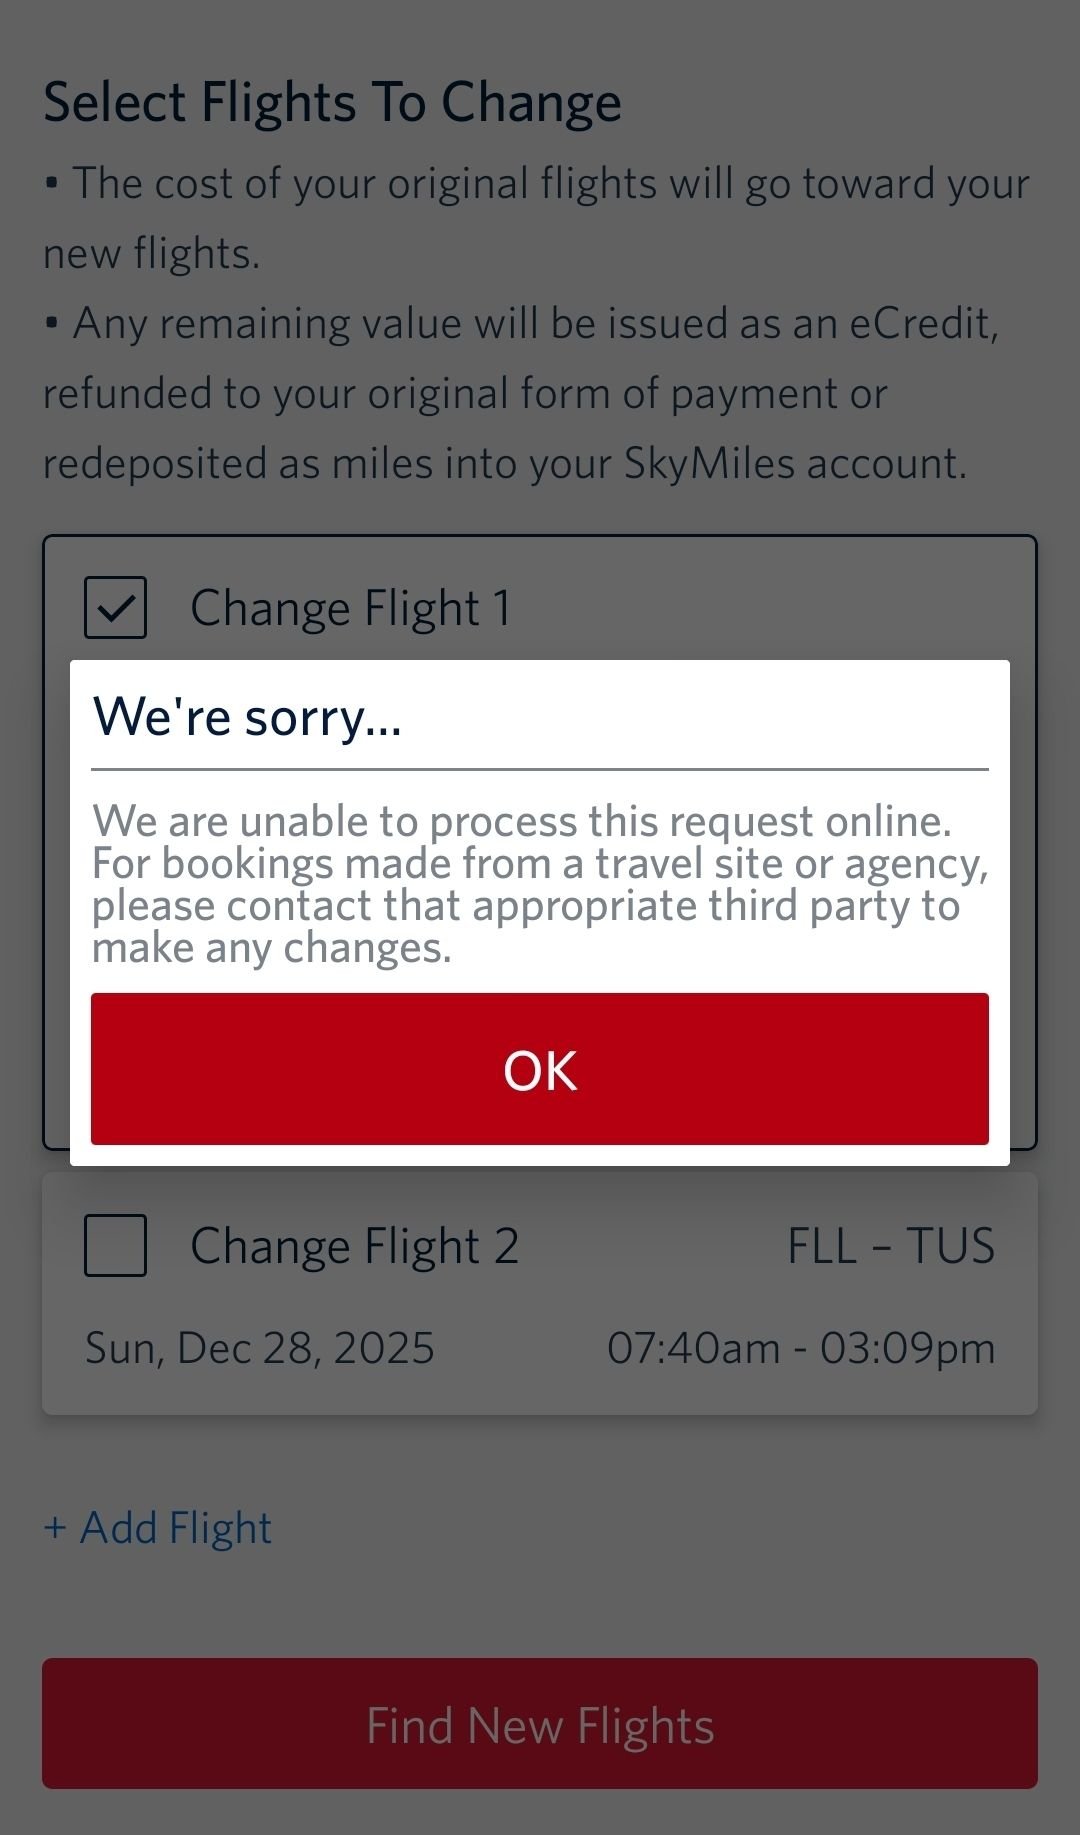
Task: Tap the dimmed area below Find New Flights
Action: coord(540,1812)
